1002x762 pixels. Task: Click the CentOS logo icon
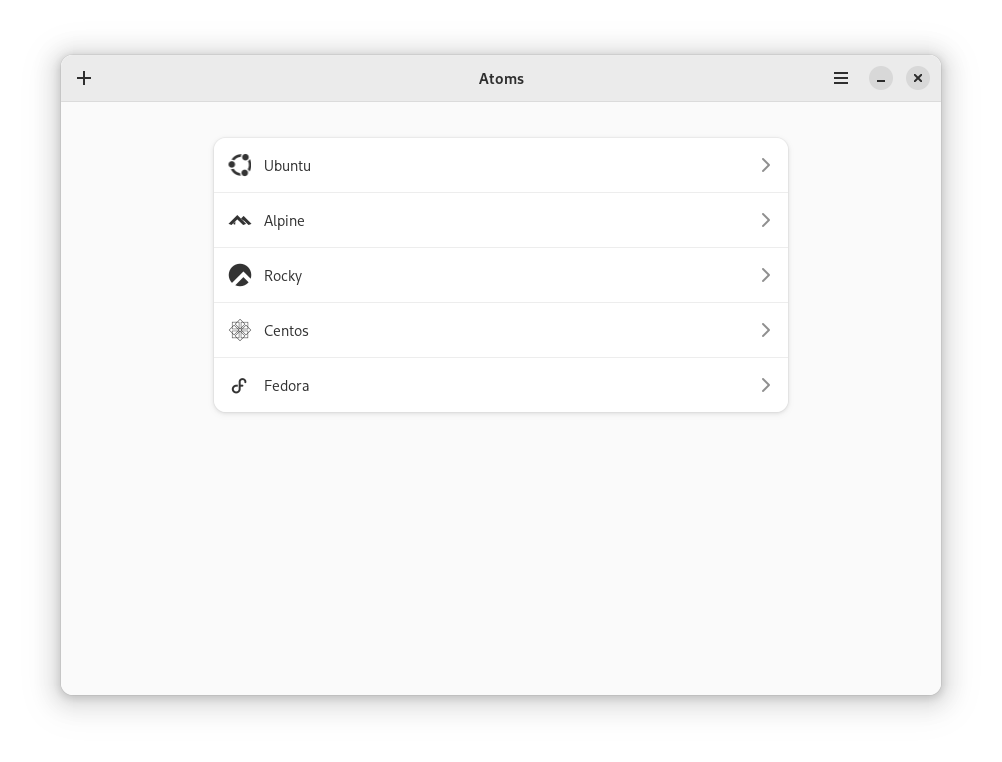tap(240, 330)
